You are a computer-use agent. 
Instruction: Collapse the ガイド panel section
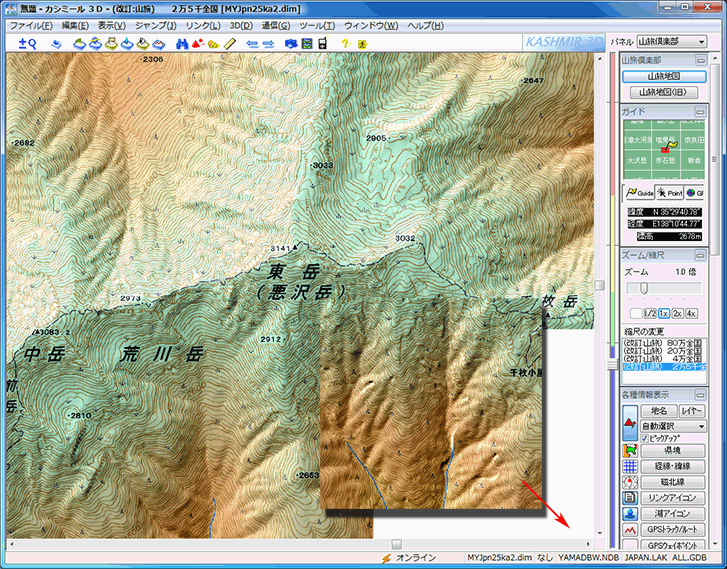698,111
